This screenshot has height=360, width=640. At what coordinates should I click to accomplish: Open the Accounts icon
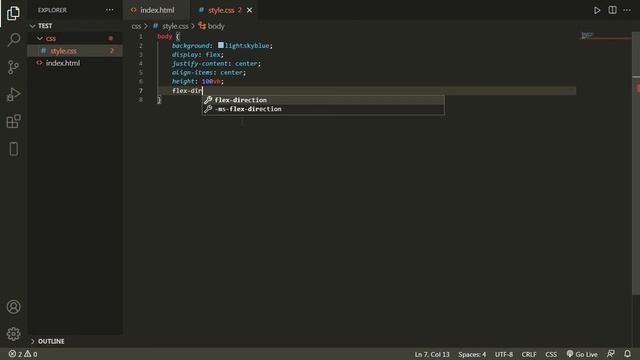point(13,307)
